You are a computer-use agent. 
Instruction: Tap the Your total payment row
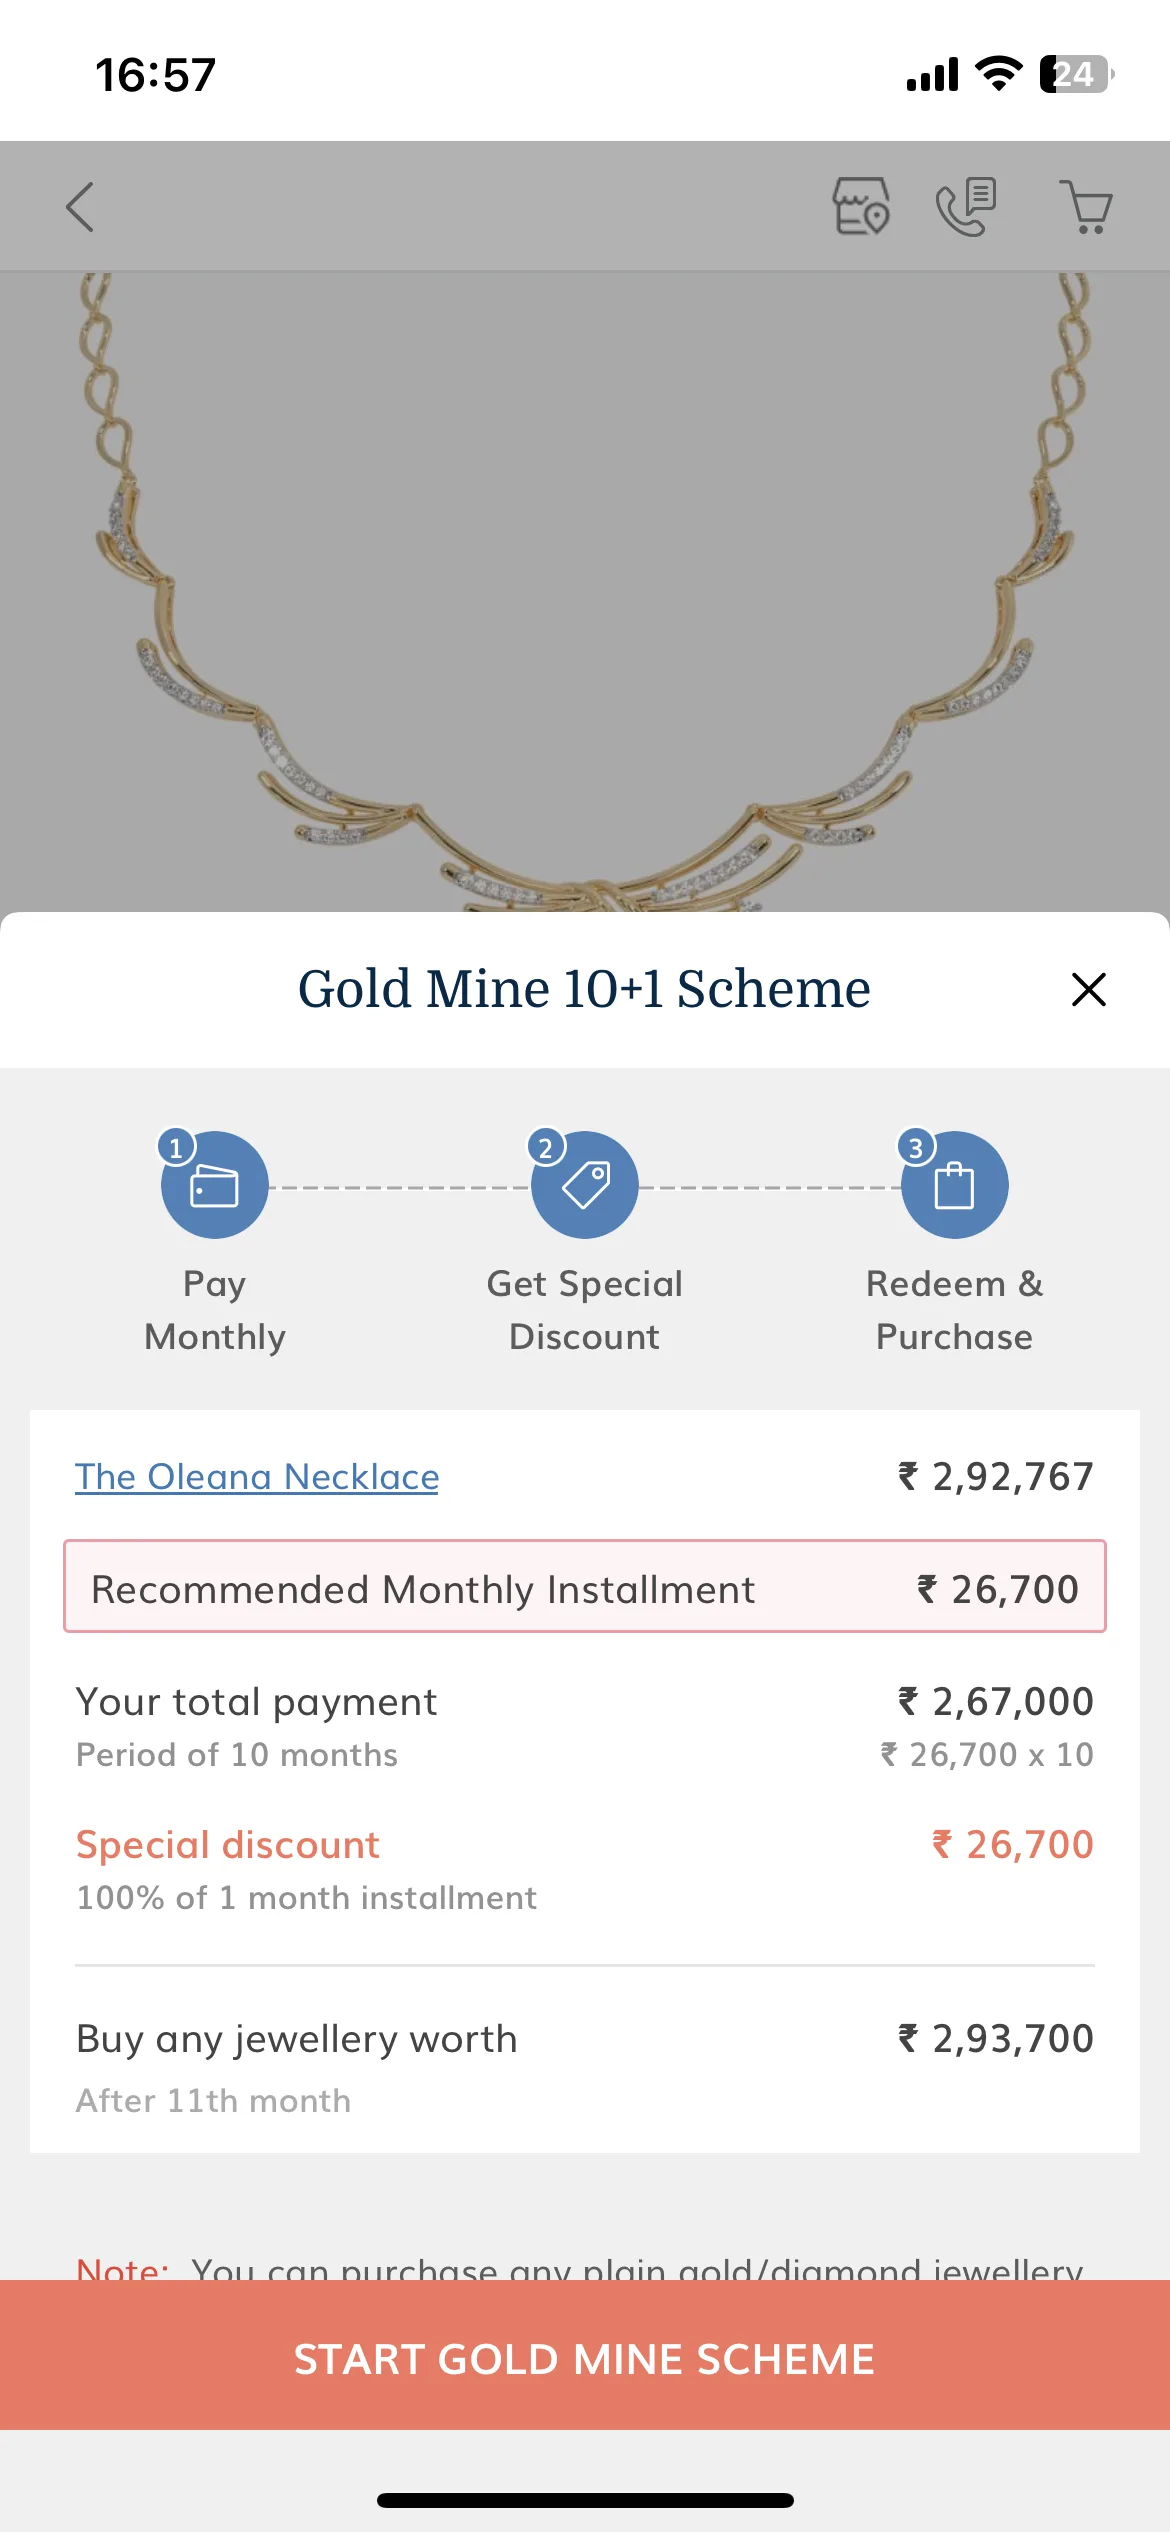pyautogui.click(x=585, y=1726)
